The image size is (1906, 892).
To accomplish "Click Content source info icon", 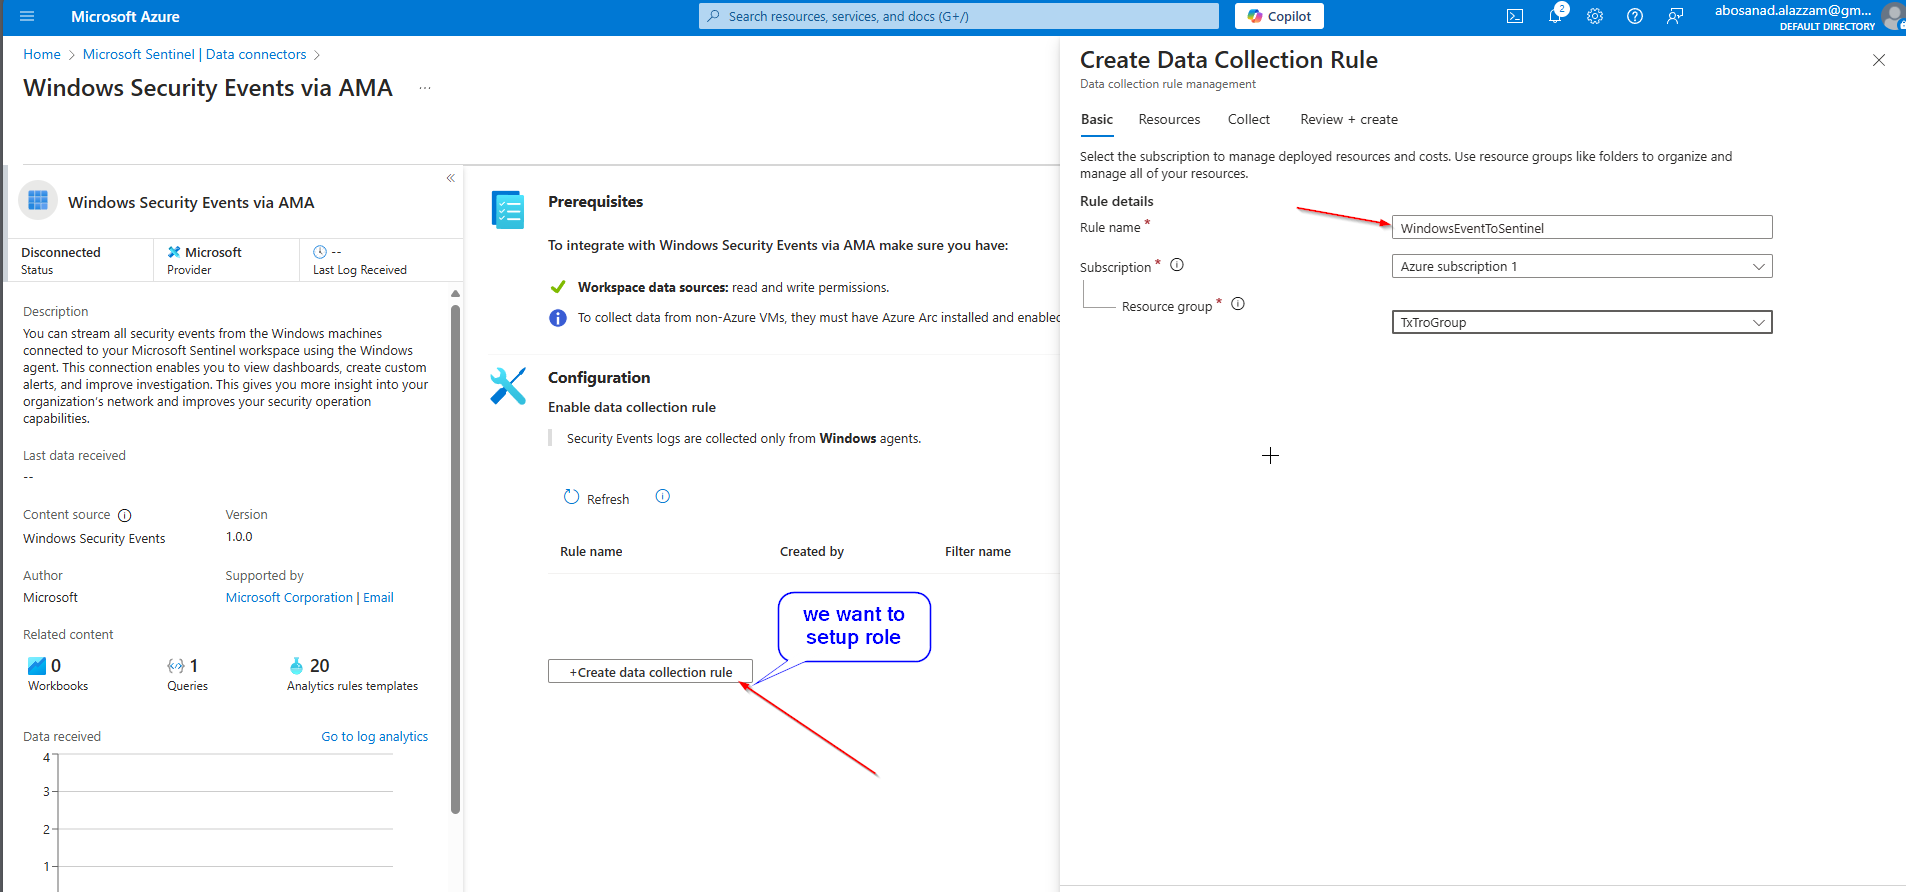I will [125, 516].
